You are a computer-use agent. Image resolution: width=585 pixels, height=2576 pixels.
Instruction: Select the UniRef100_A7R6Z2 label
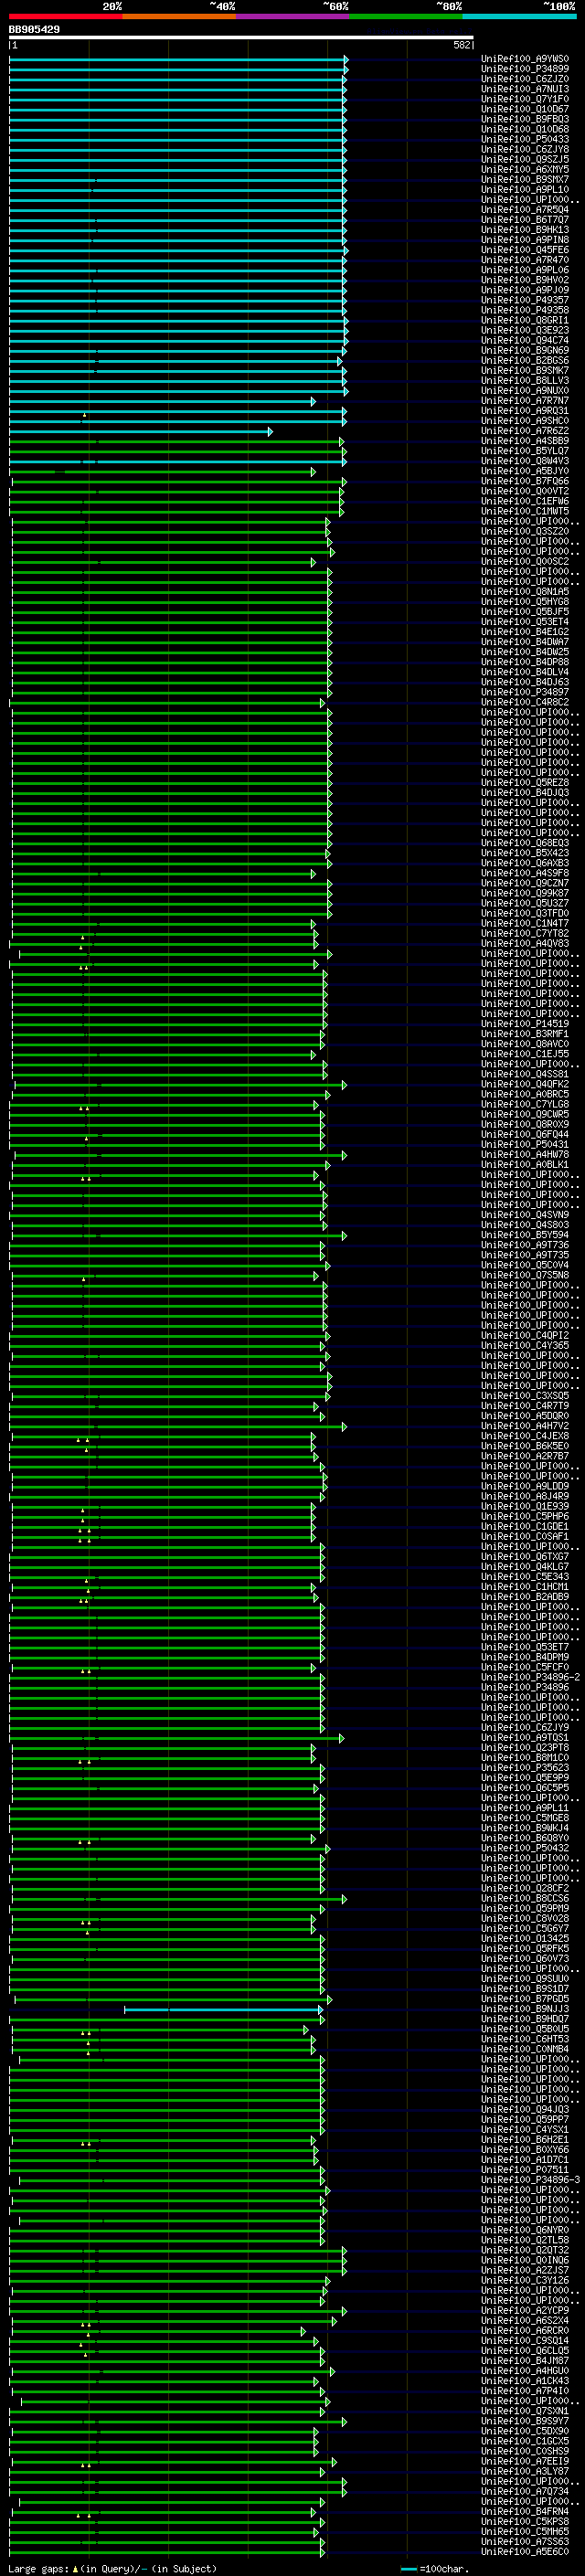click(x=525, y=431)
